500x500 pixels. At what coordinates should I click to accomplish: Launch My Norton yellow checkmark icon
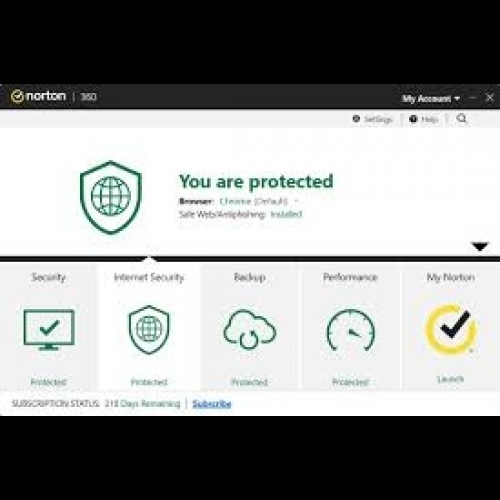tap(451, 329)
